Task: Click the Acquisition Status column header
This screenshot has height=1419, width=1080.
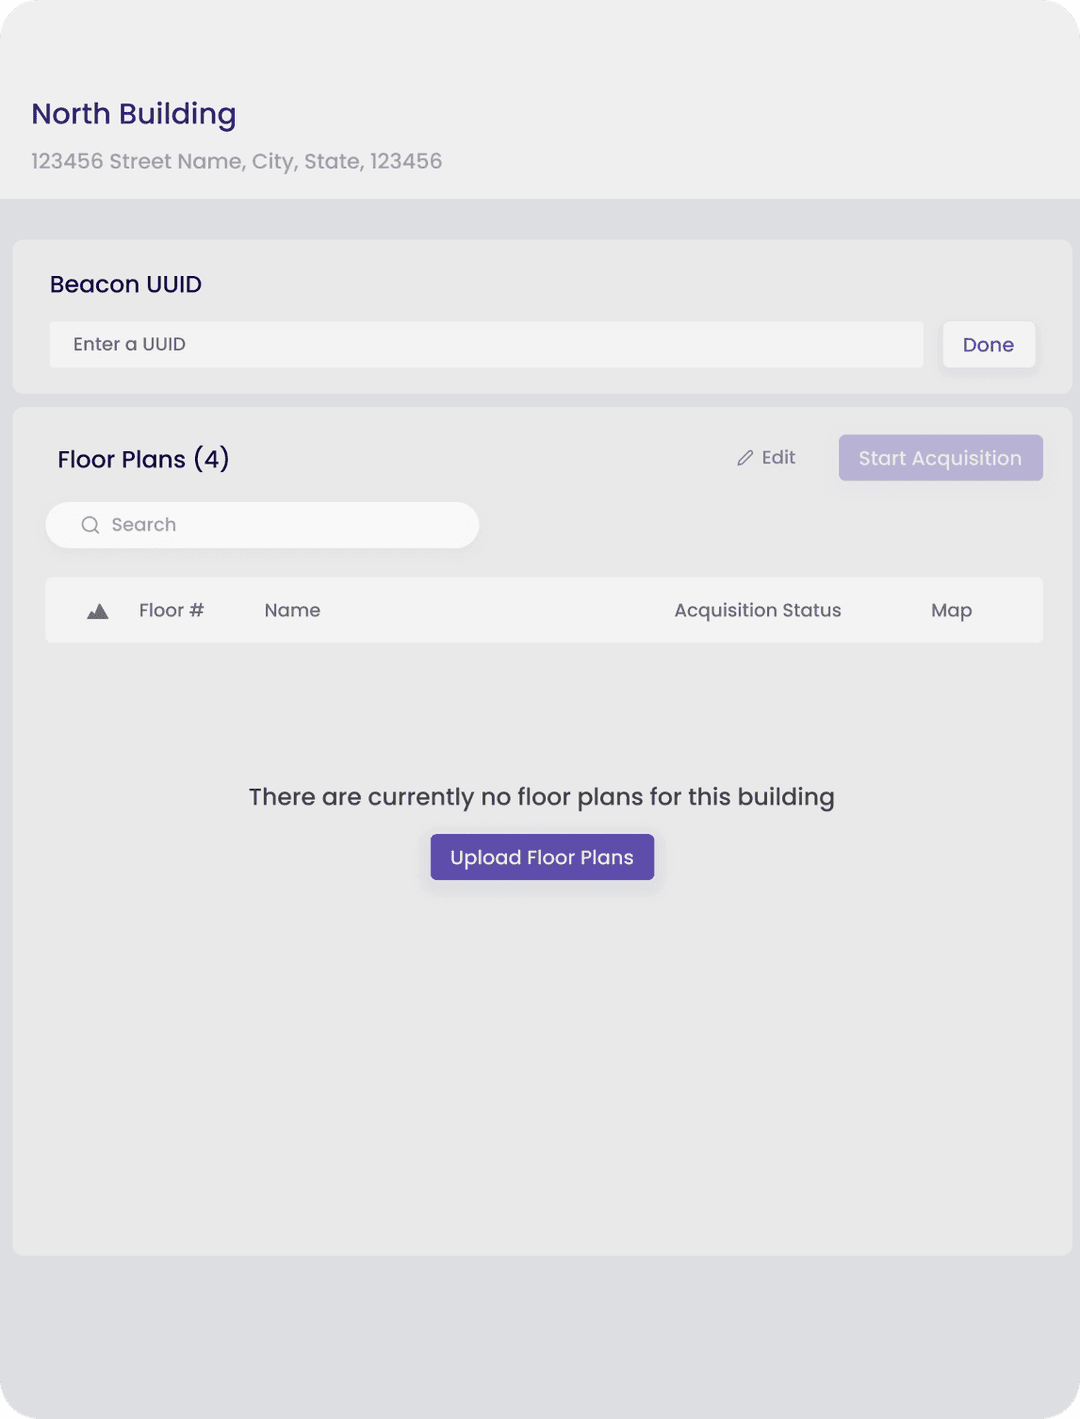Action: 757,610
